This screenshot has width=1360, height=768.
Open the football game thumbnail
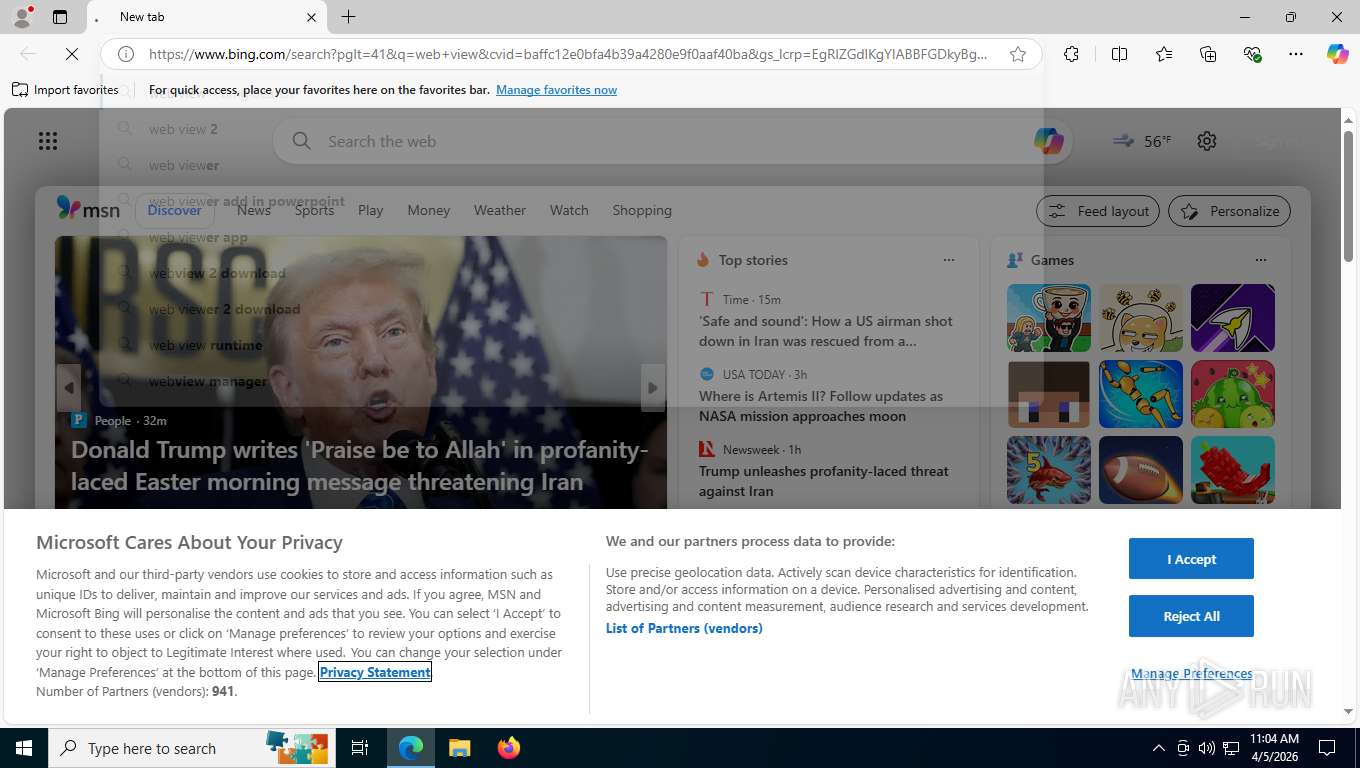[x=1141, y=470]
